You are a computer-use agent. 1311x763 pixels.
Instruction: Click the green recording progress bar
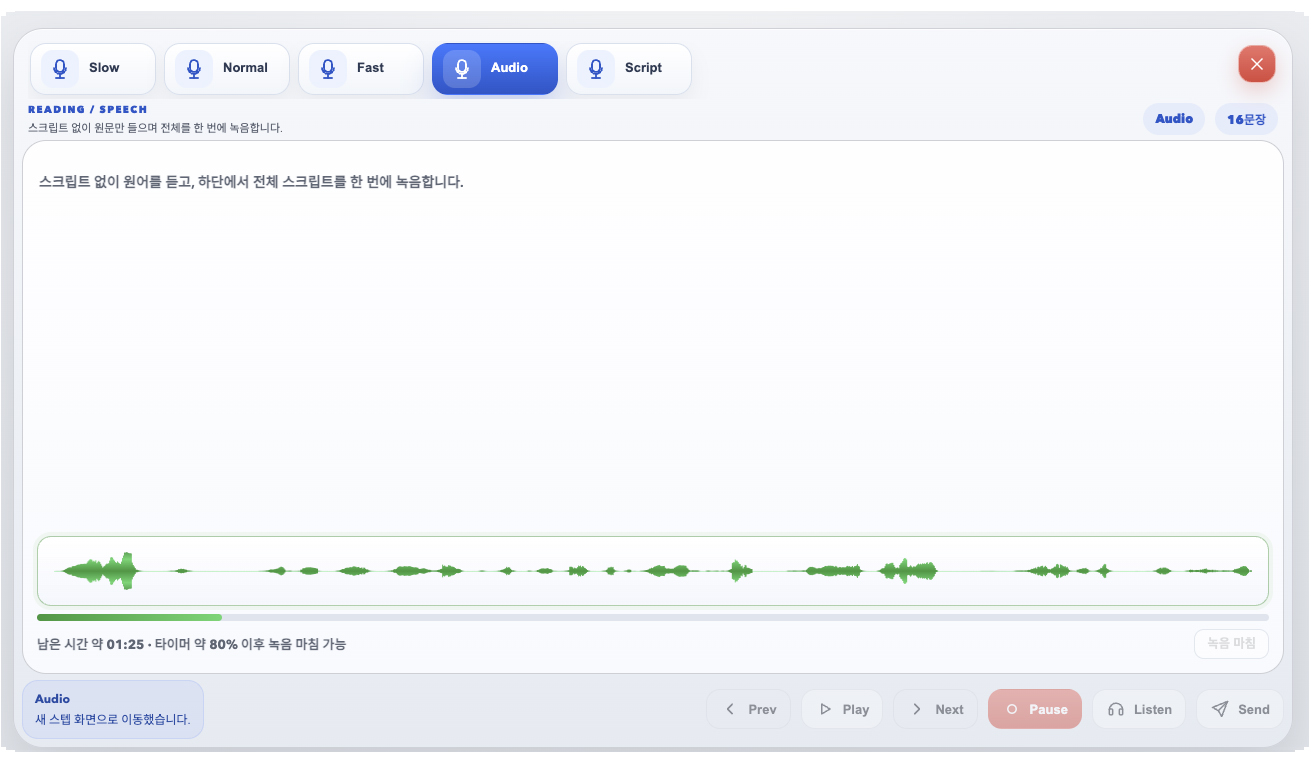click(x=652, y=618)
